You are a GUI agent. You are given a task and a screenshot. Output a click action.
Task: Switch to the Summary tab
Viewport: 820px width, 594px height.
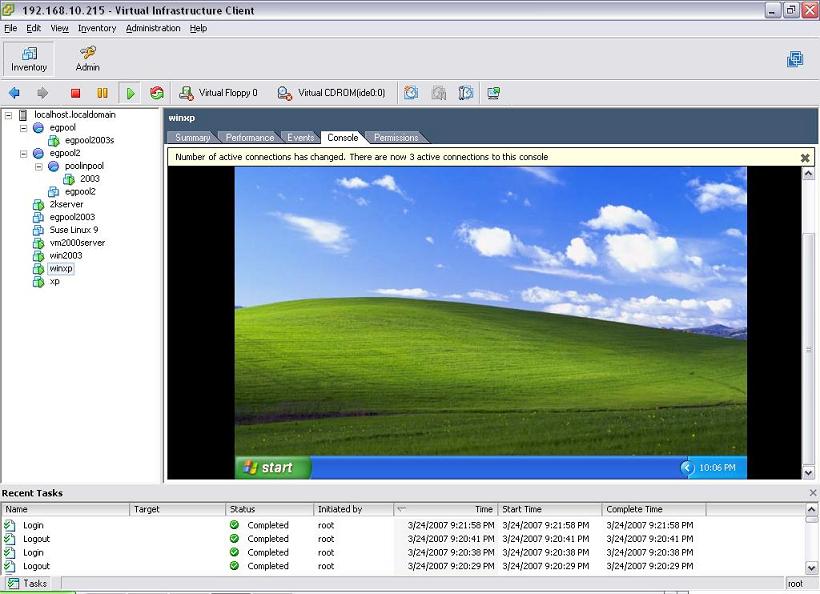tap(192, 138)
